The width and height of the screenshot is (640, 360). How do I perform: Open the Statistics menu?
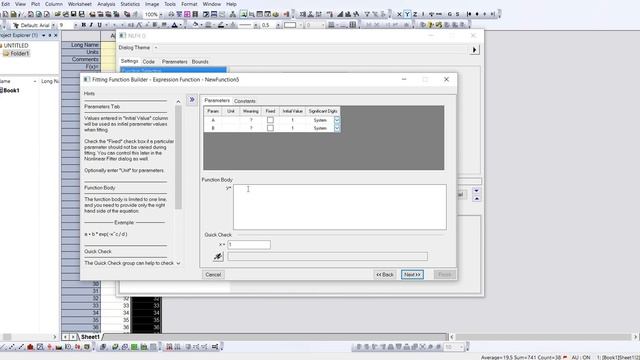[130, 4]
